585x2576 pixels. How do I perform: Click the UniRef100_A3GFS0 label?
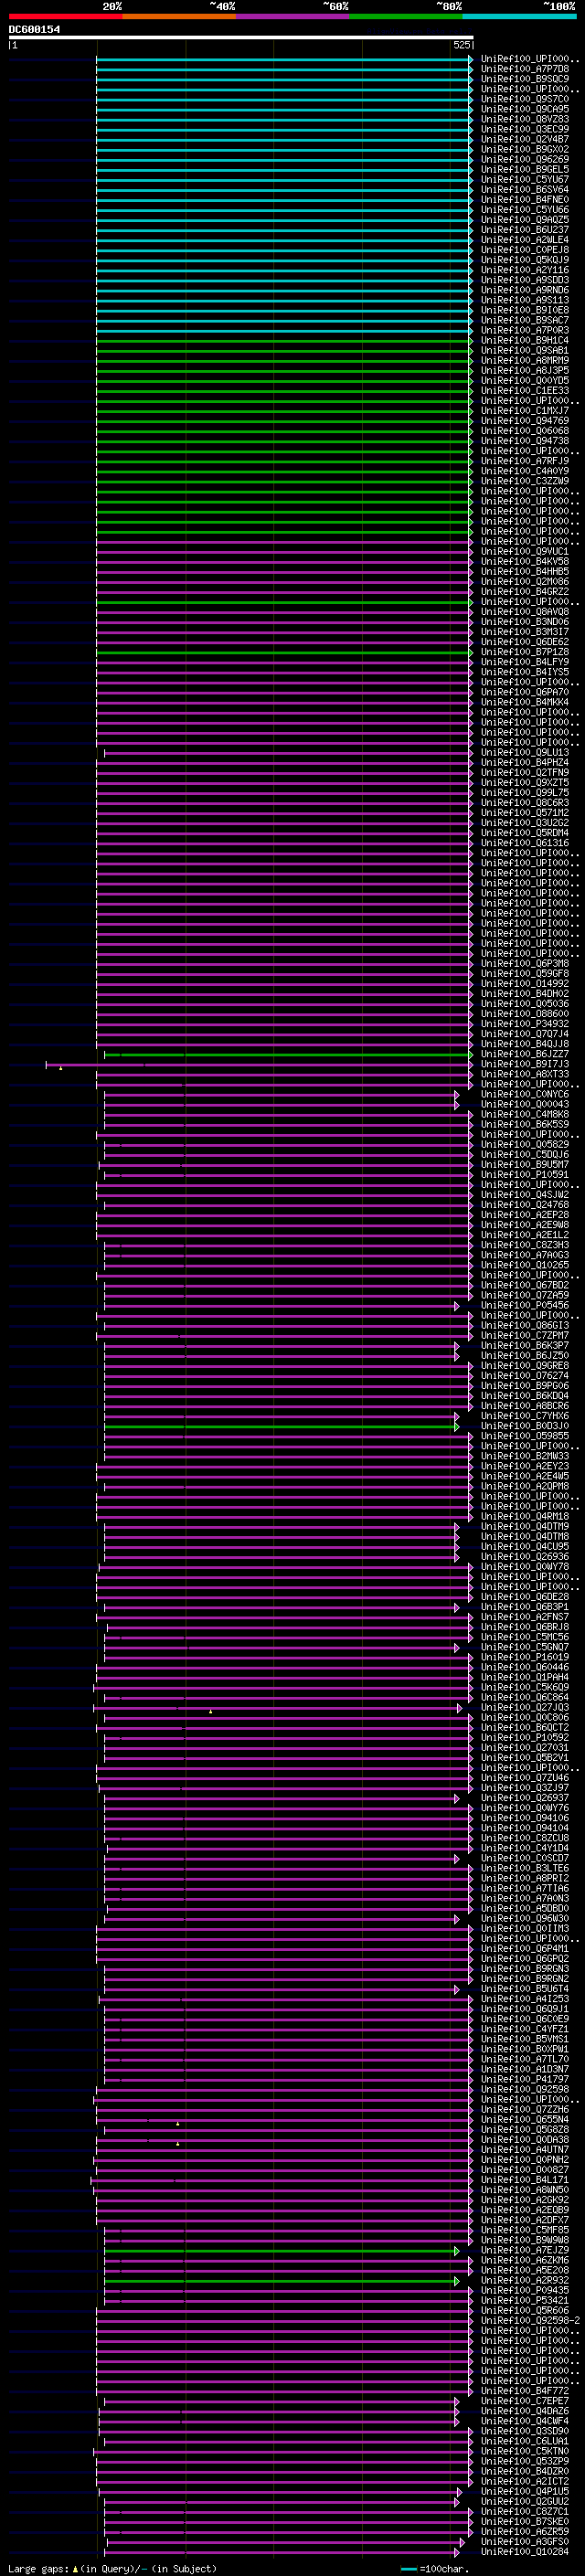pyautogui.click(x=525, y=2541)
